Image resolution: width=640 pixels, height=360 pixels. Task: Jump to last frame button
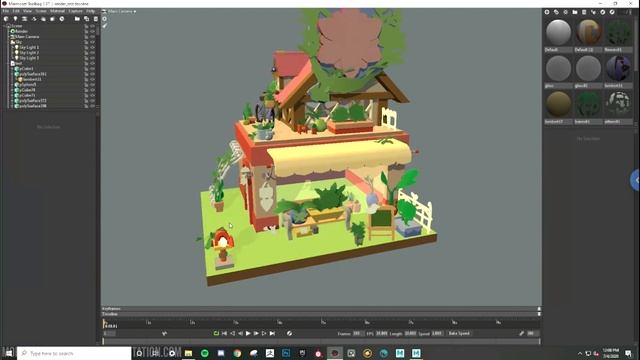click(272, 333)
